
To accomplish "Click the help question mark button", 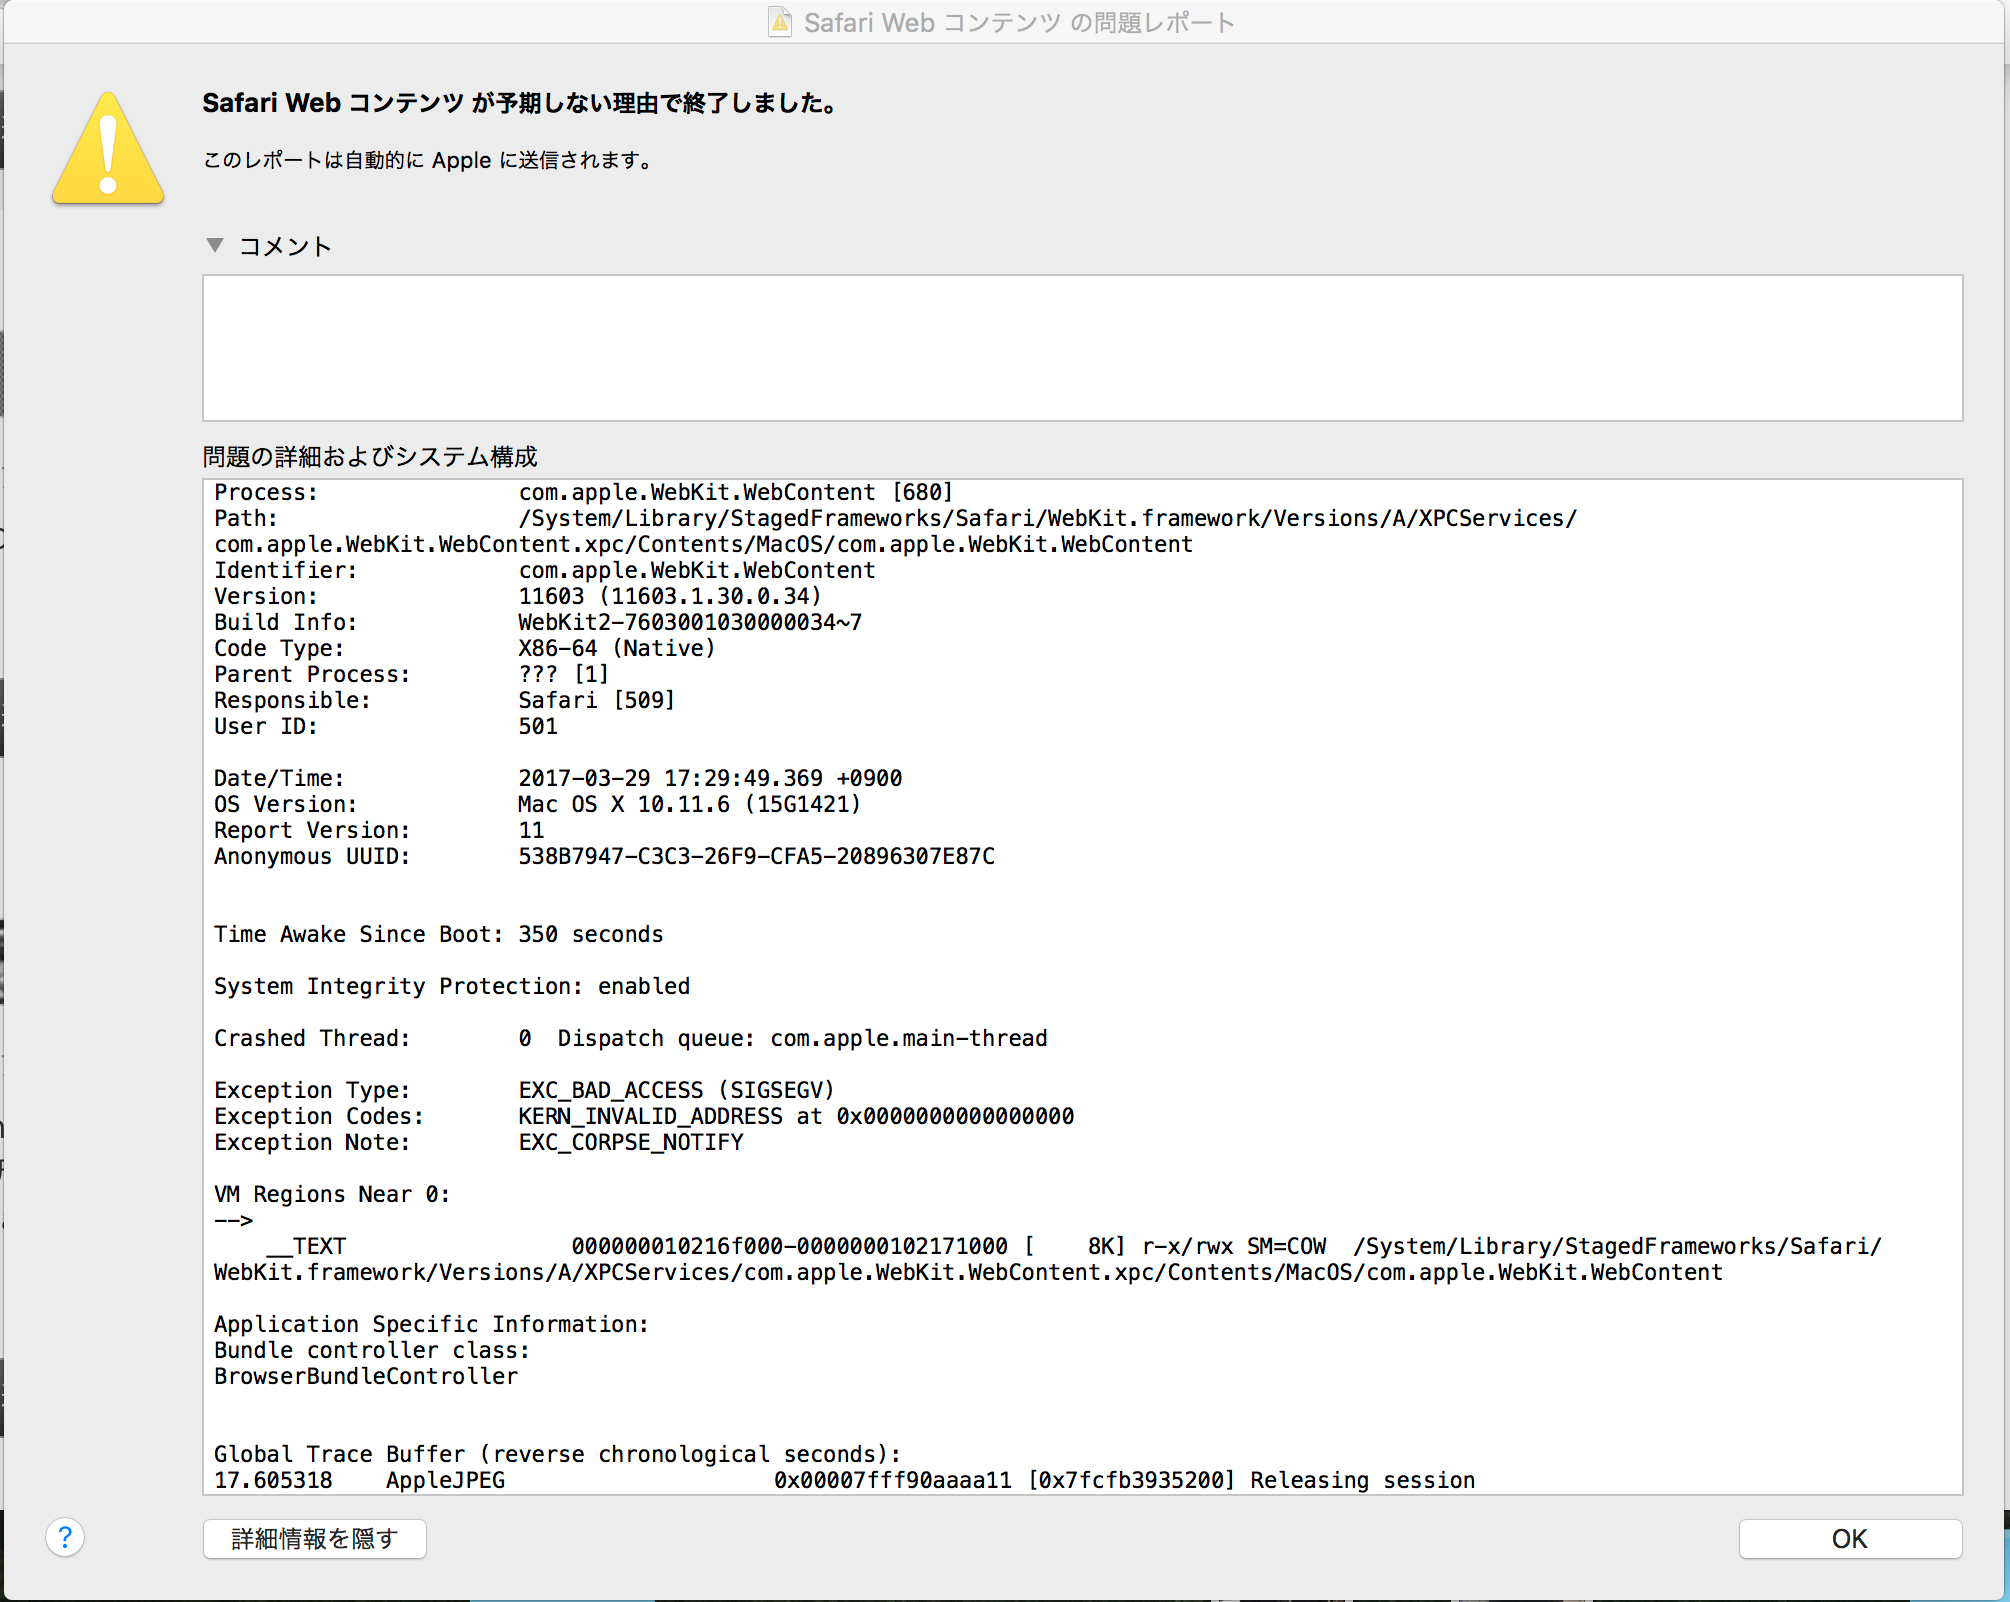I will point(65,1537).
